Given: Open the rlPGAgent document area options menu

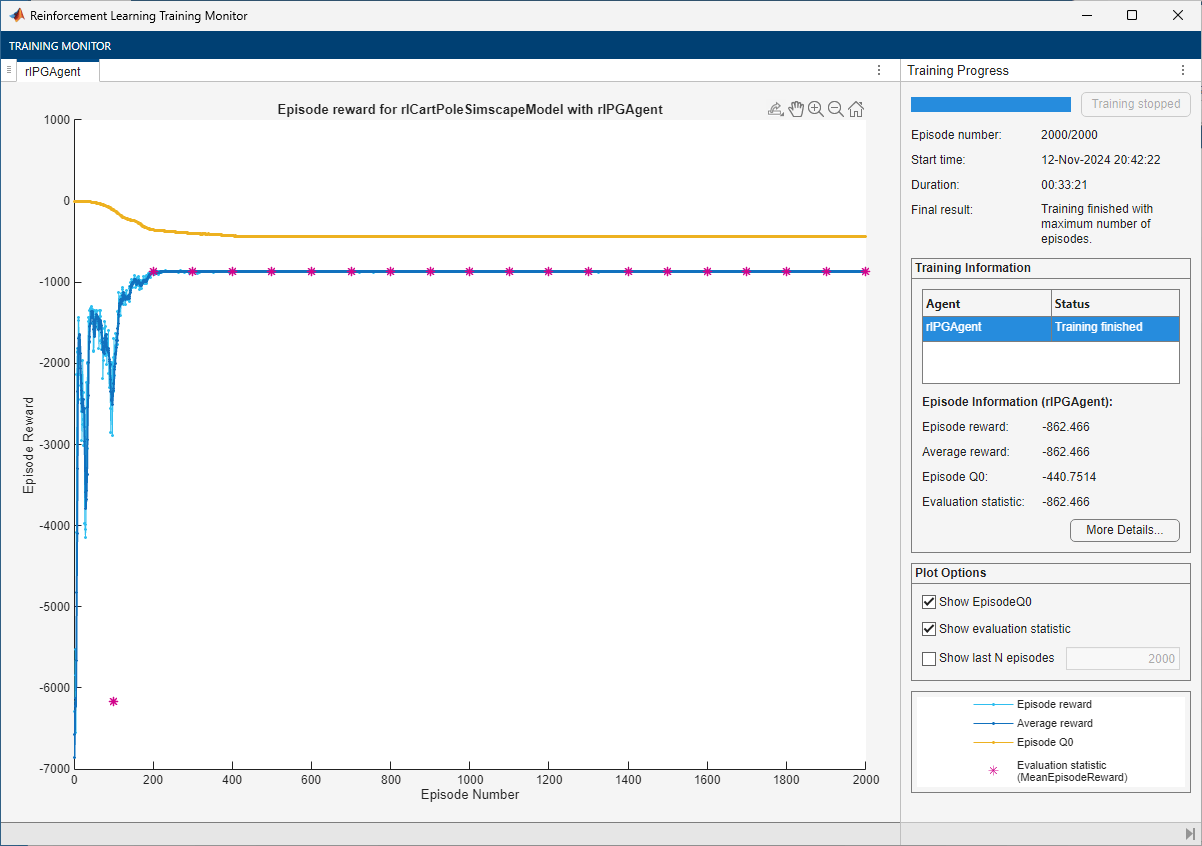Looking at the screenshot, I should (878, 71).
